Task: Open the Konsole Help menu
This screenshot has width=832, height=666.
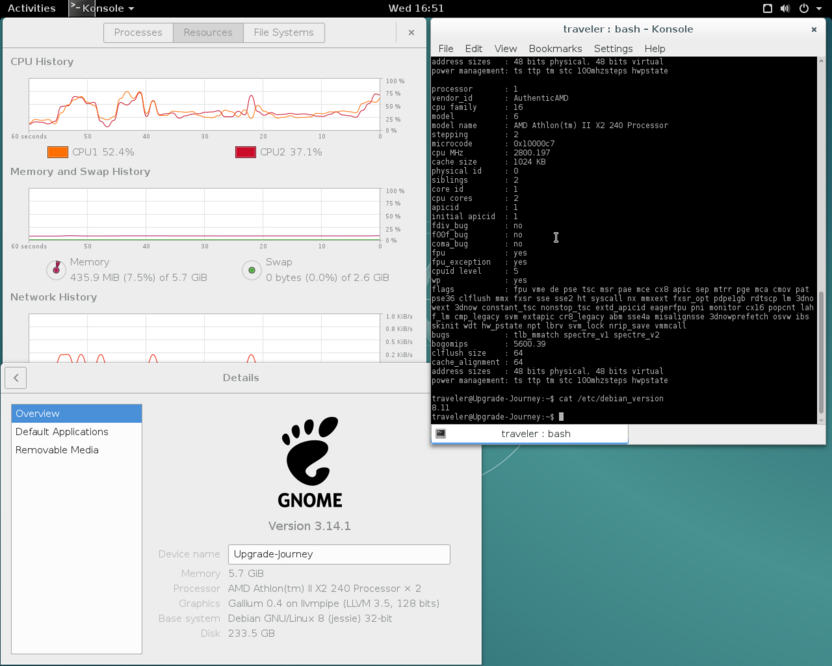Action: click(654, 48)
